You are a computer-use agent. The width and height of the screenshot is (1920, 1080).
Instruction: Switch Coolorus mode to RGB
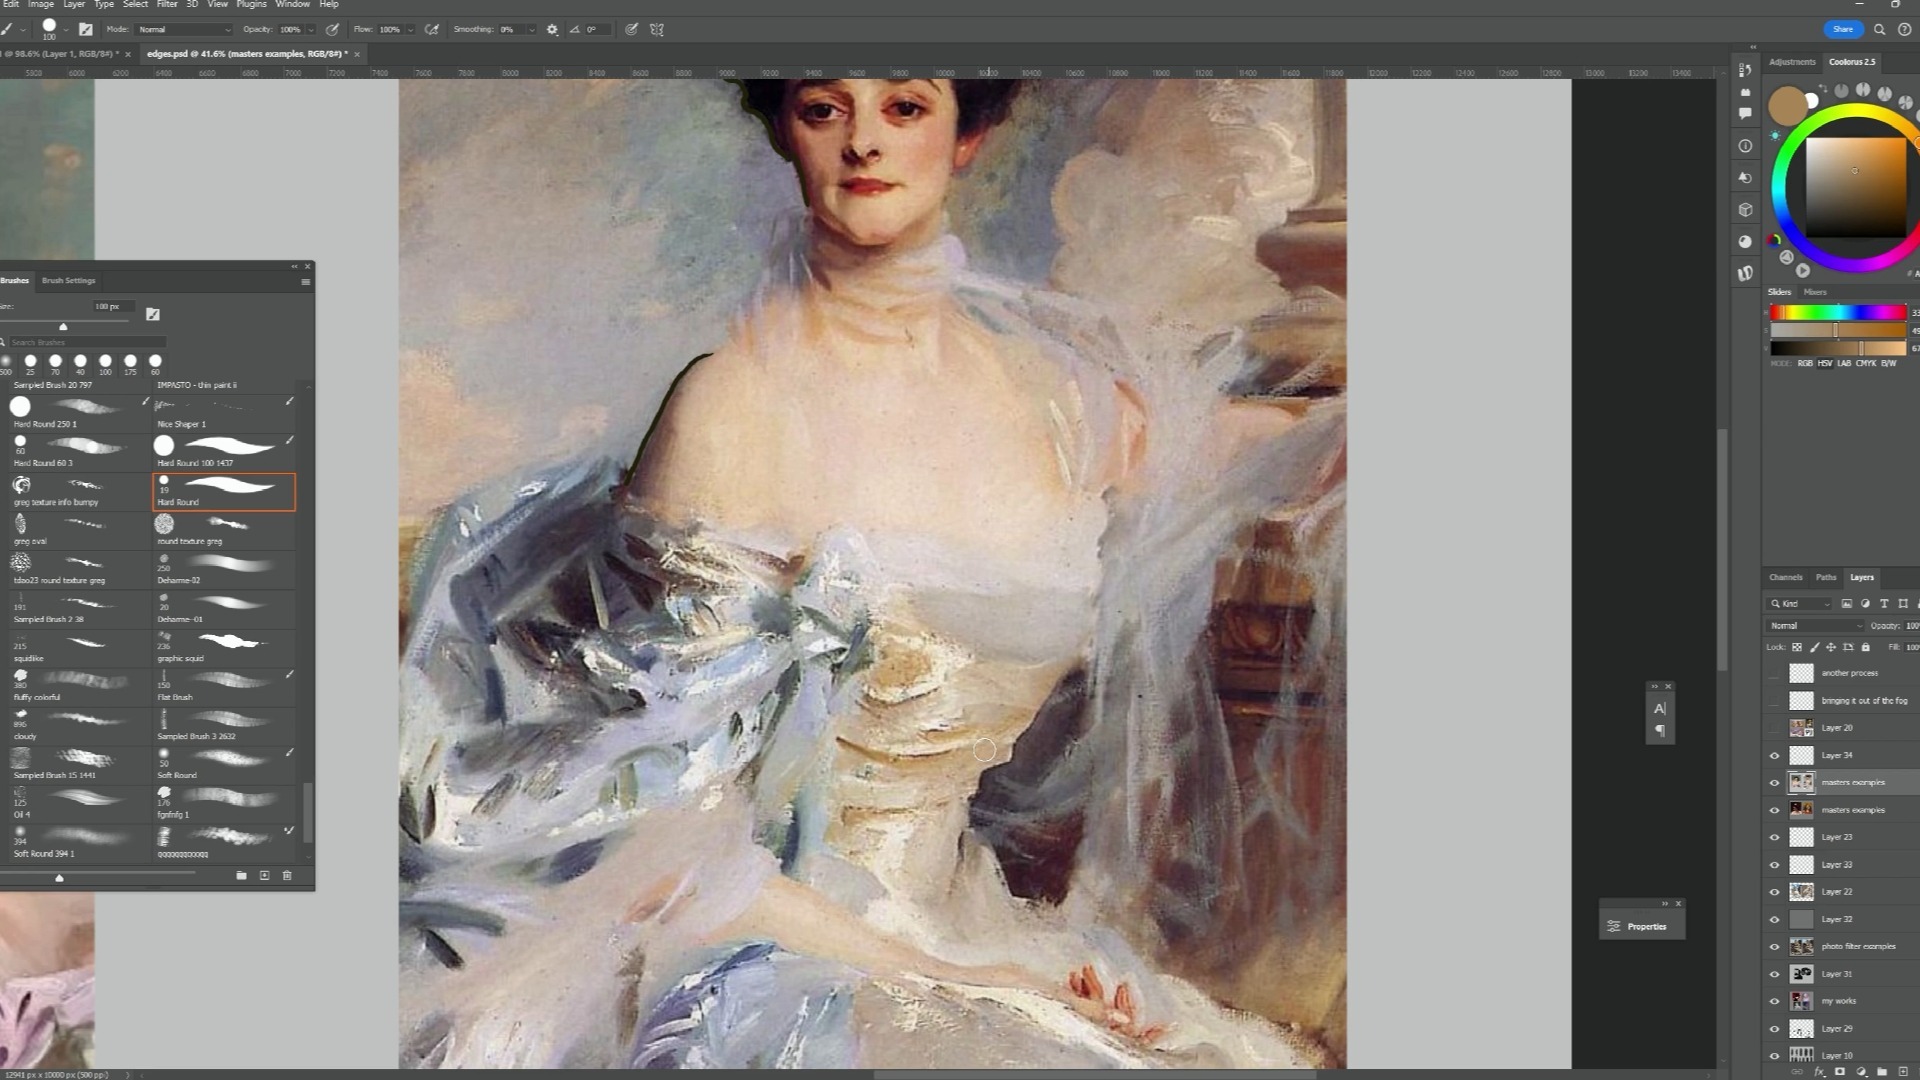coord(1805,363)
